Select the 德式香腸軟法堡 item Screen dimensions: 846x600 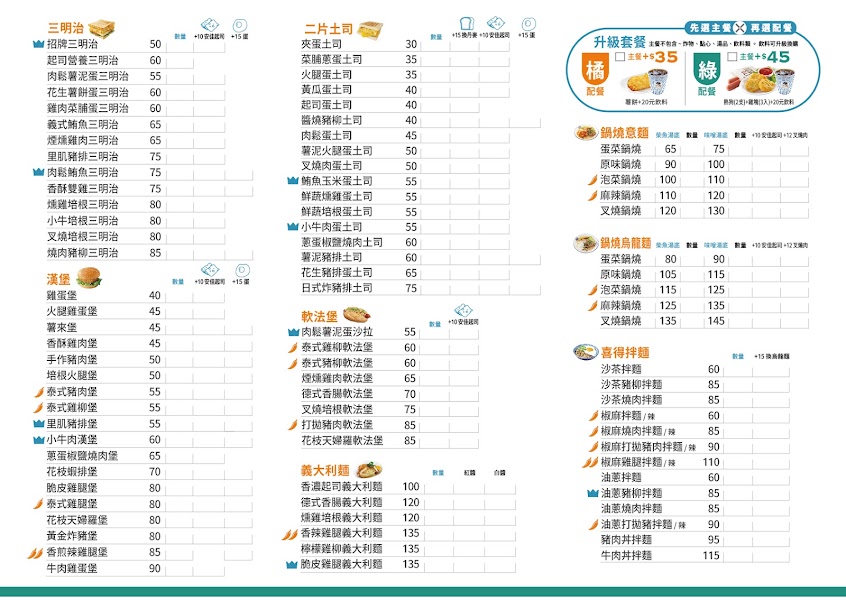tap(389, 394)
